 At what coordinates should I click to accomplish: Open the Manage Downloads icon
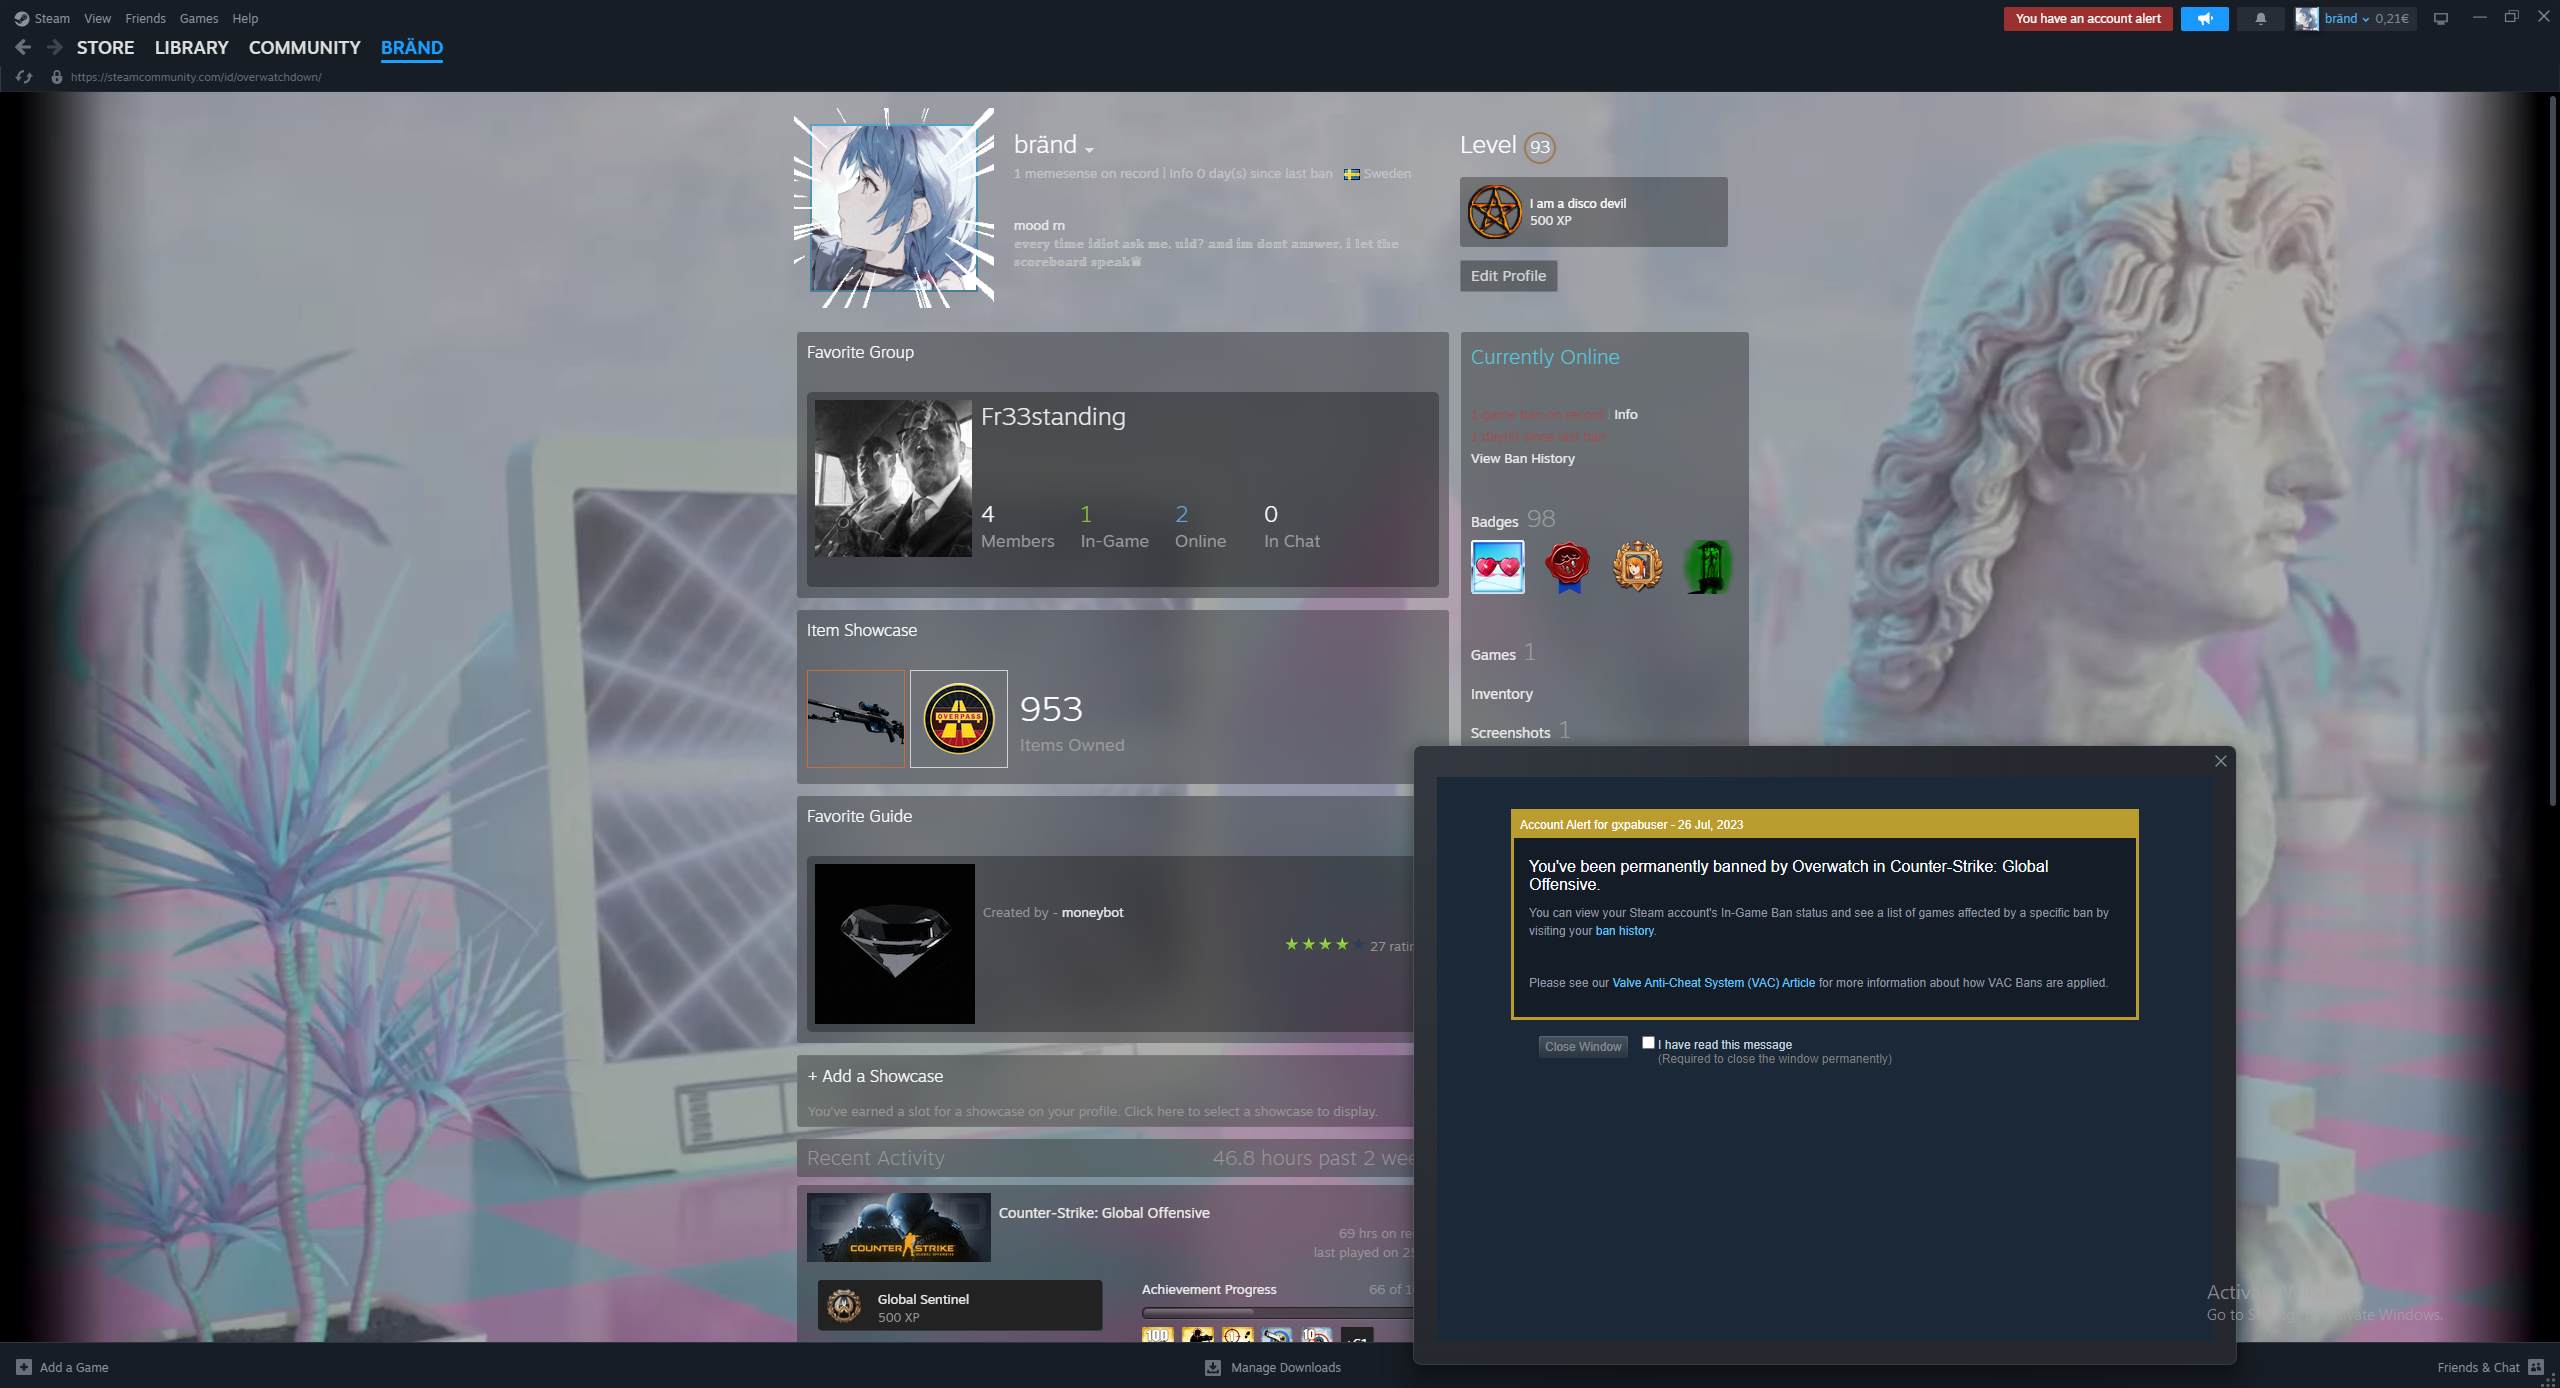pos(1213,1367)
